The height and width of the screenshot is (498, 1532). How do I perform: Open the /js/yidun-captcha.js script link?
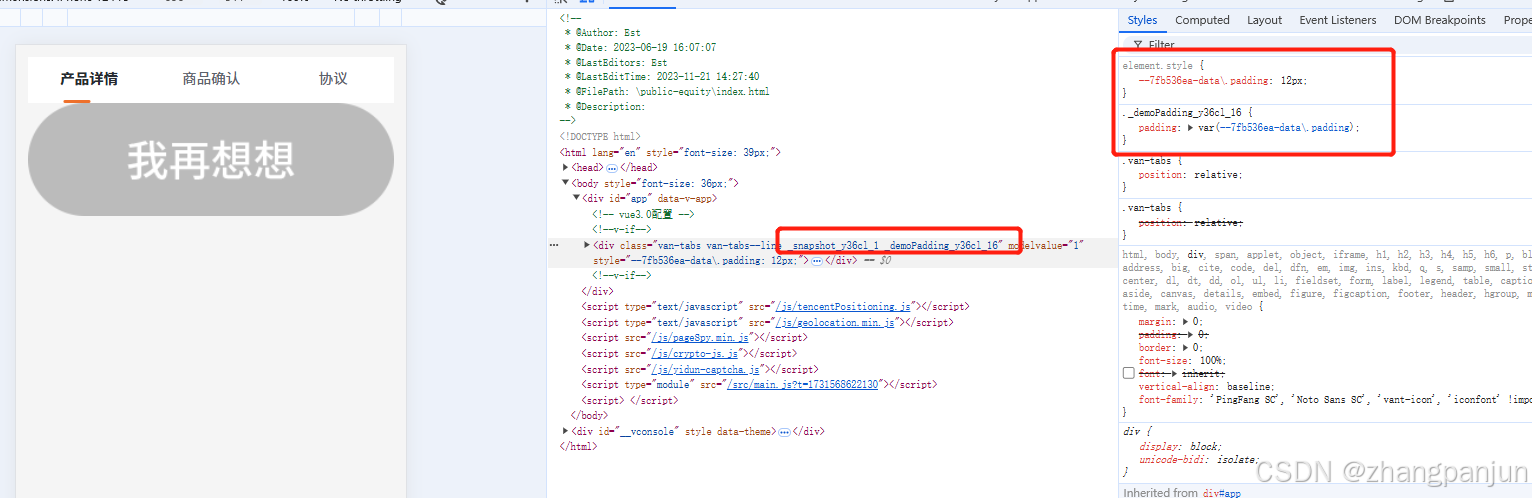click(705, 369)
